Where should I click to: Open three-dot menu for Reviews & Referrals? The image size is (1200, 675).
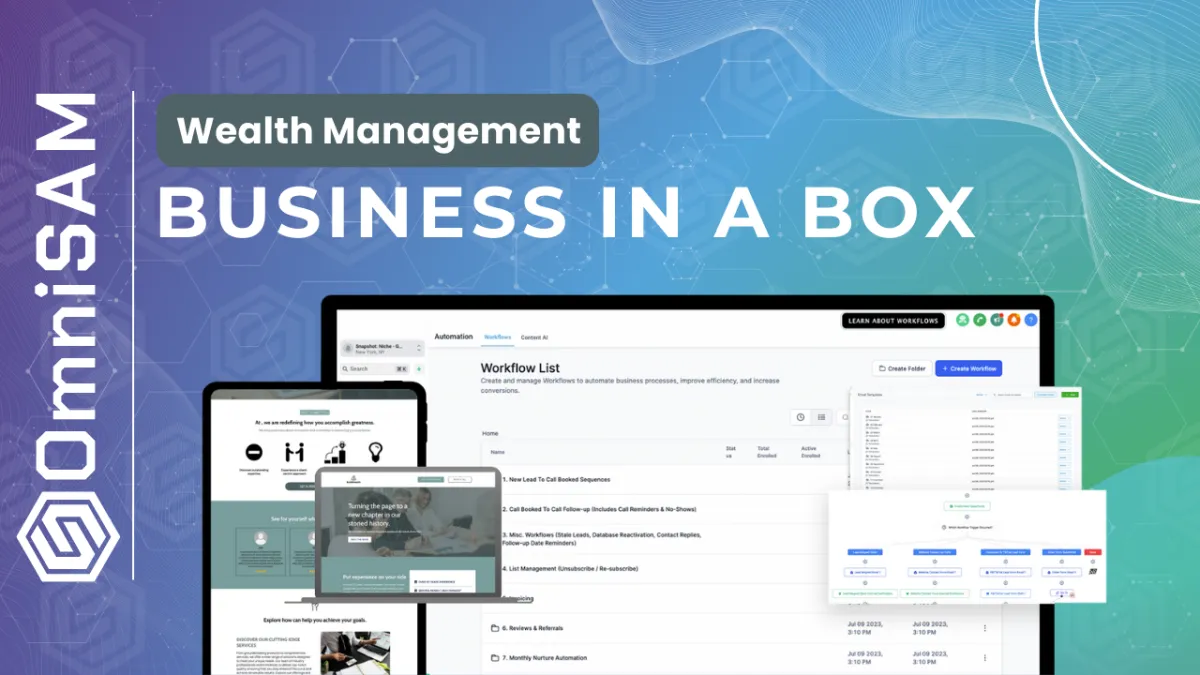tap(985, 628)
